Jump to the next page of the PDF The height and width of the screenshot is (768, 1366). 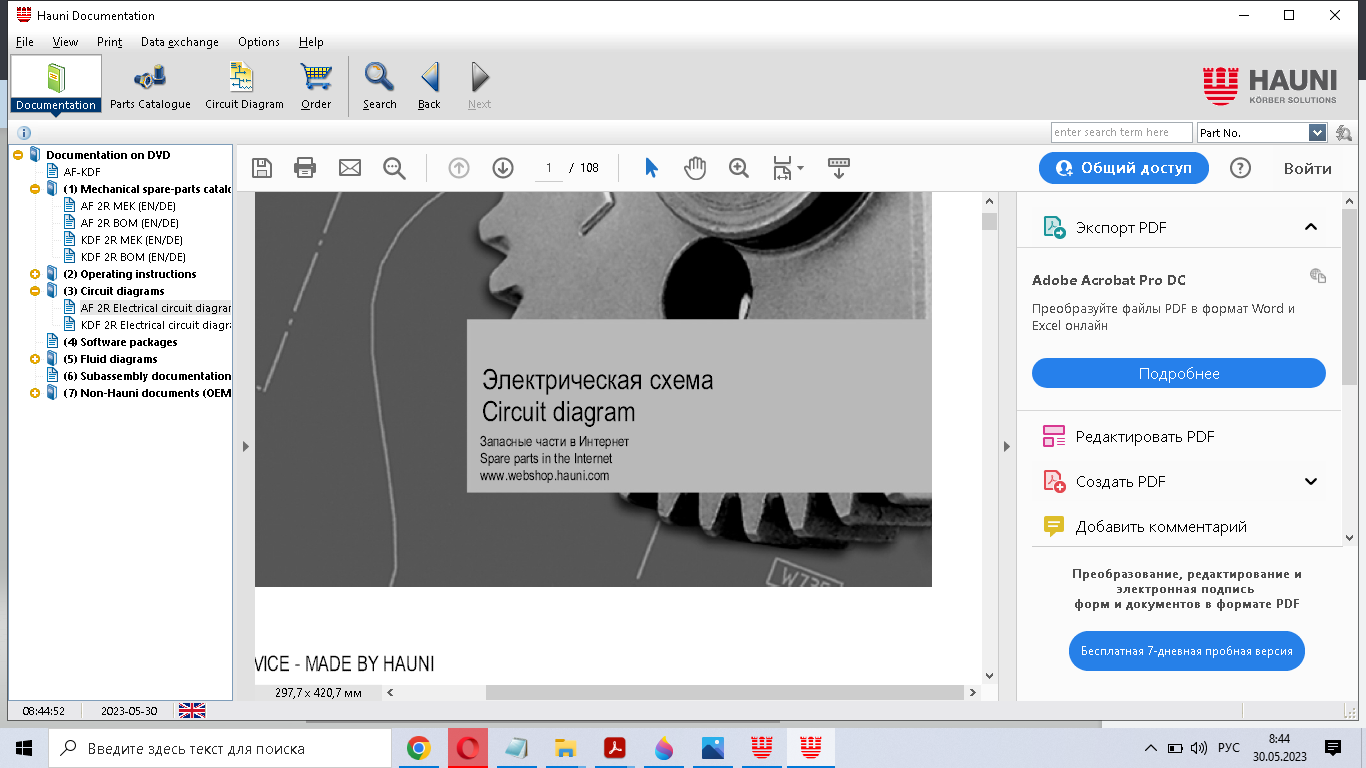click(x=502, y=168)
